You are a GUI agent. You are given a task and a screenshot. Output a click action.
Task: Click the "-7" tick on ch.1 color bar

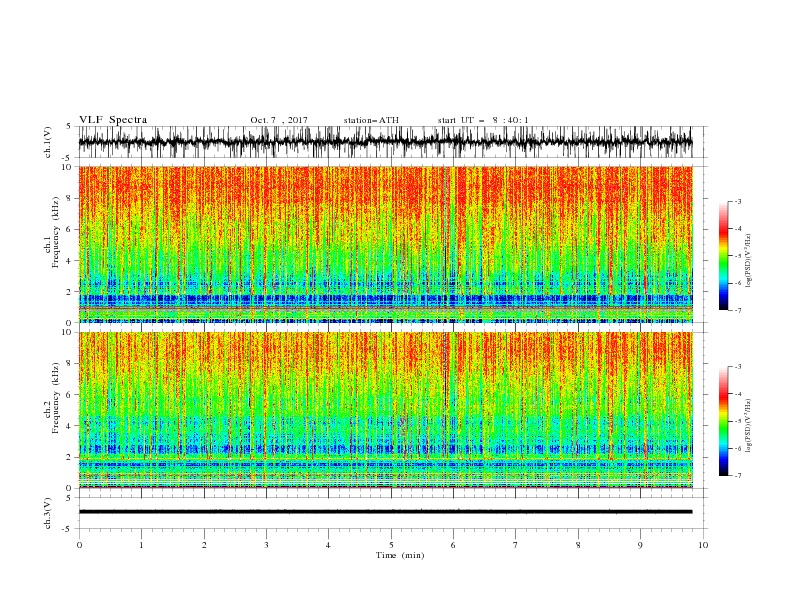738,310
